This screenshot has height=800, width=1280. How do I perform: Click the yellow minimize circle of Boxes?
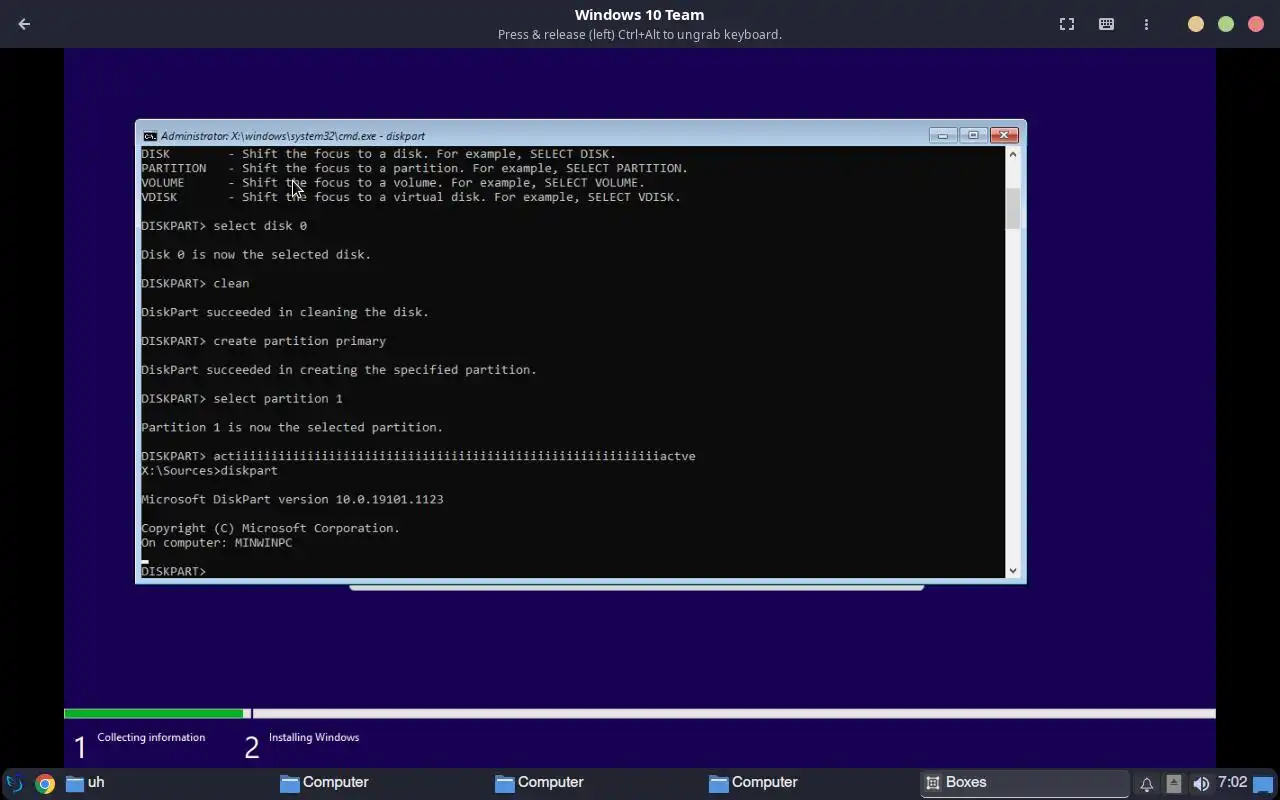pos(1196,24)
